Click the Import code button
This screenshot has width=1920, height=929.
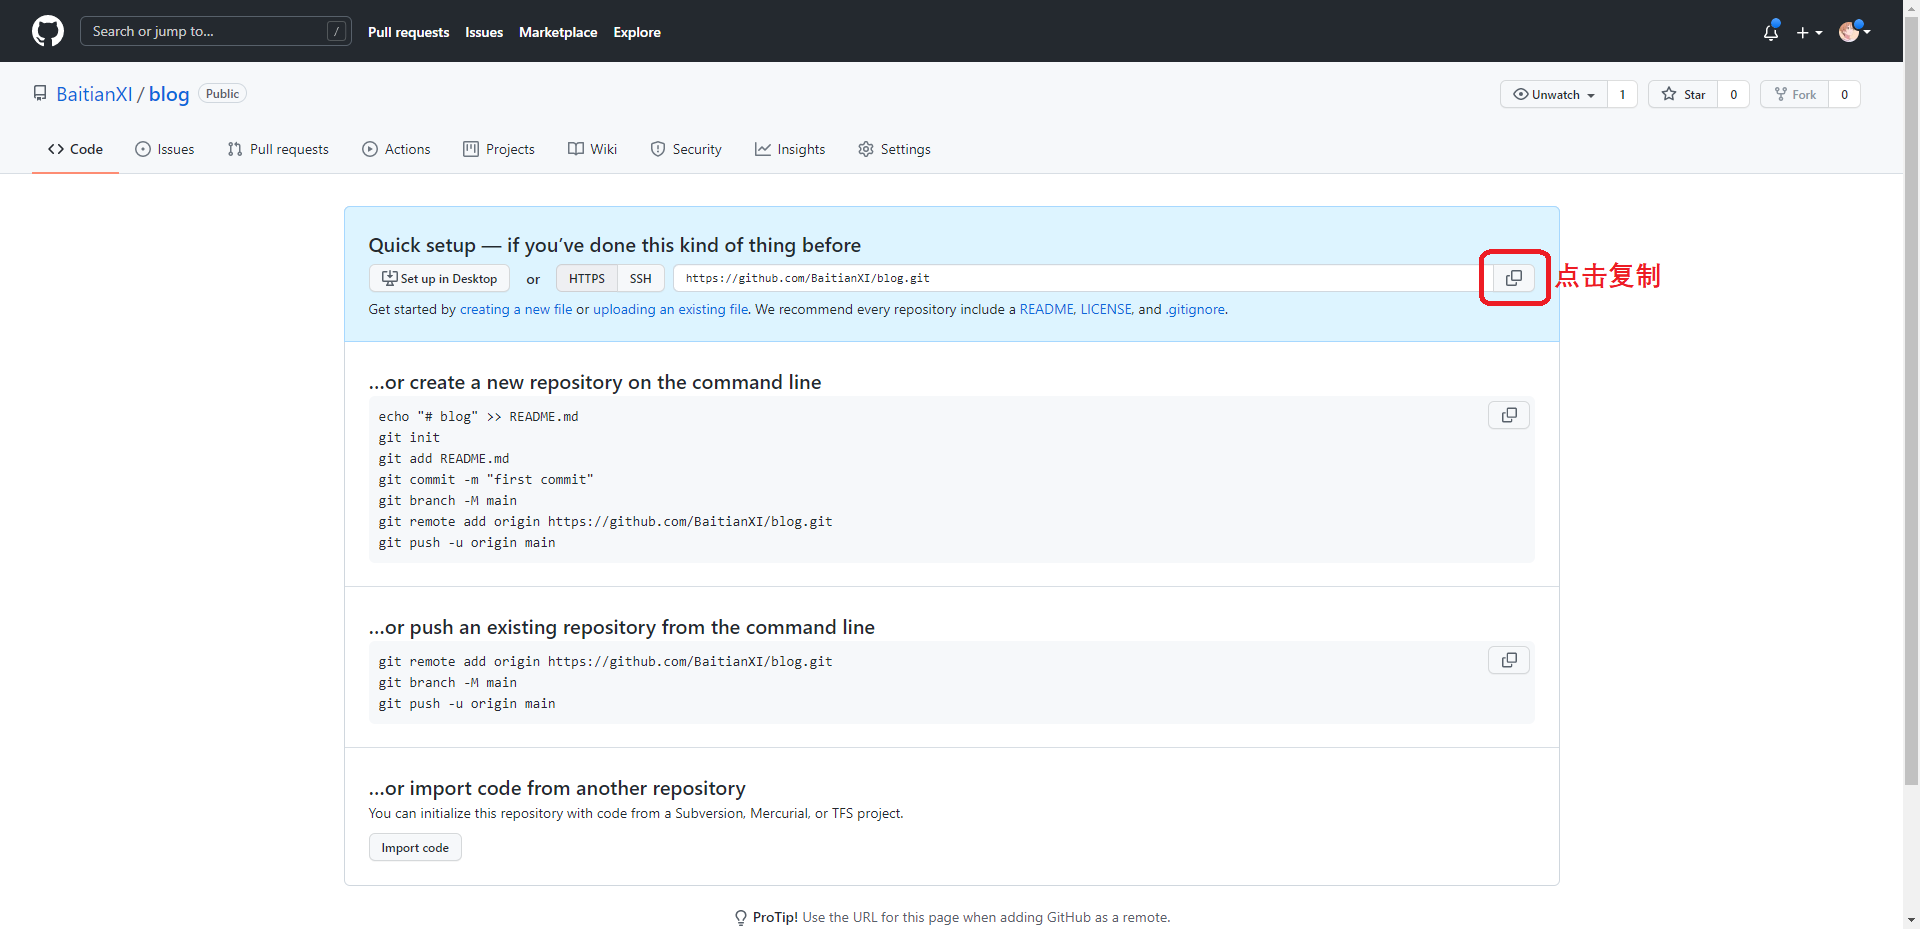pyautogui.click(x=415, y=847)
